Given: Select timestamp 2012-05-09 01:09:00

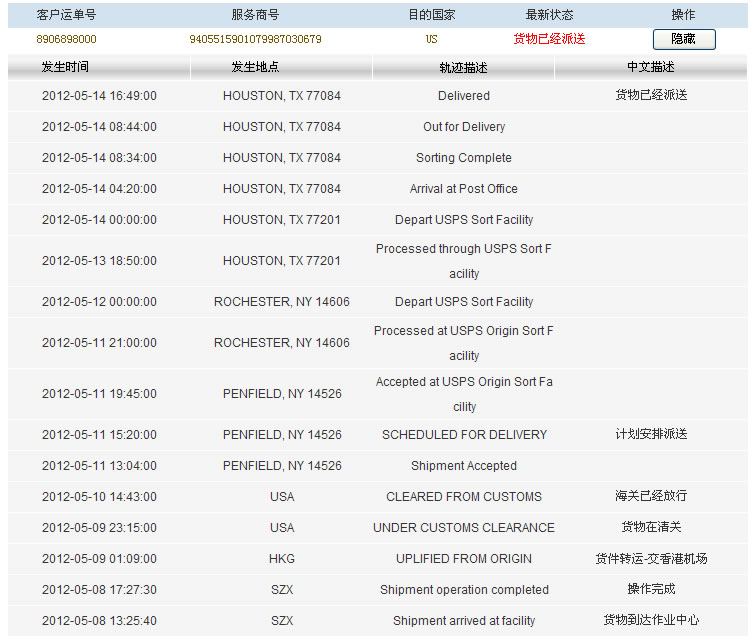Looking at the screenshot, I should coord(99,559).
